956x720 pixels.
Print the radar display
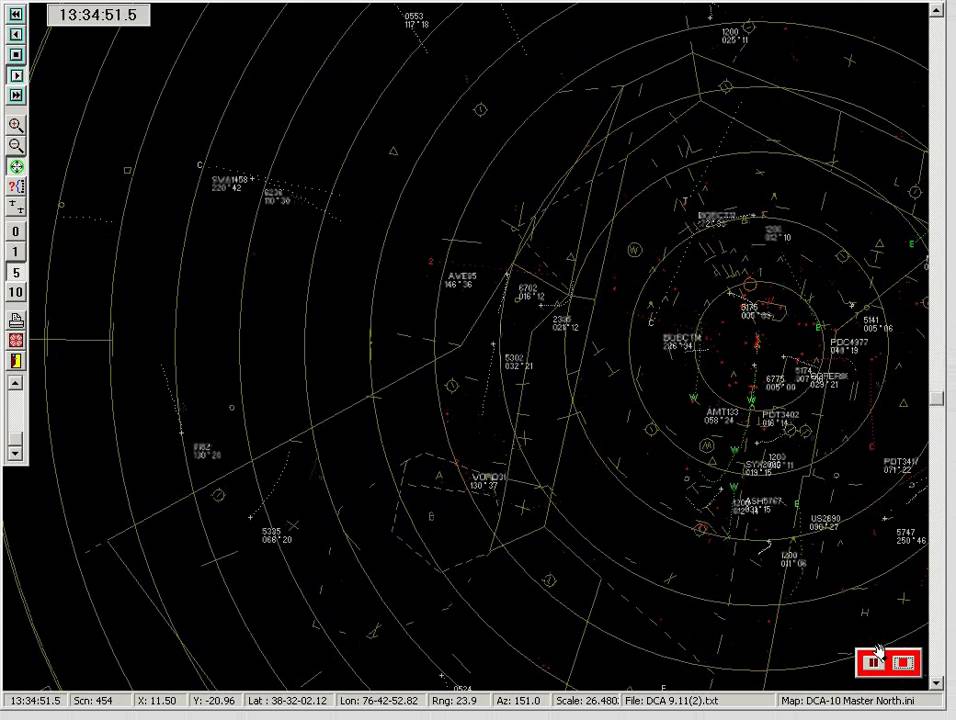pyautogui.click(x=16, y=321)
